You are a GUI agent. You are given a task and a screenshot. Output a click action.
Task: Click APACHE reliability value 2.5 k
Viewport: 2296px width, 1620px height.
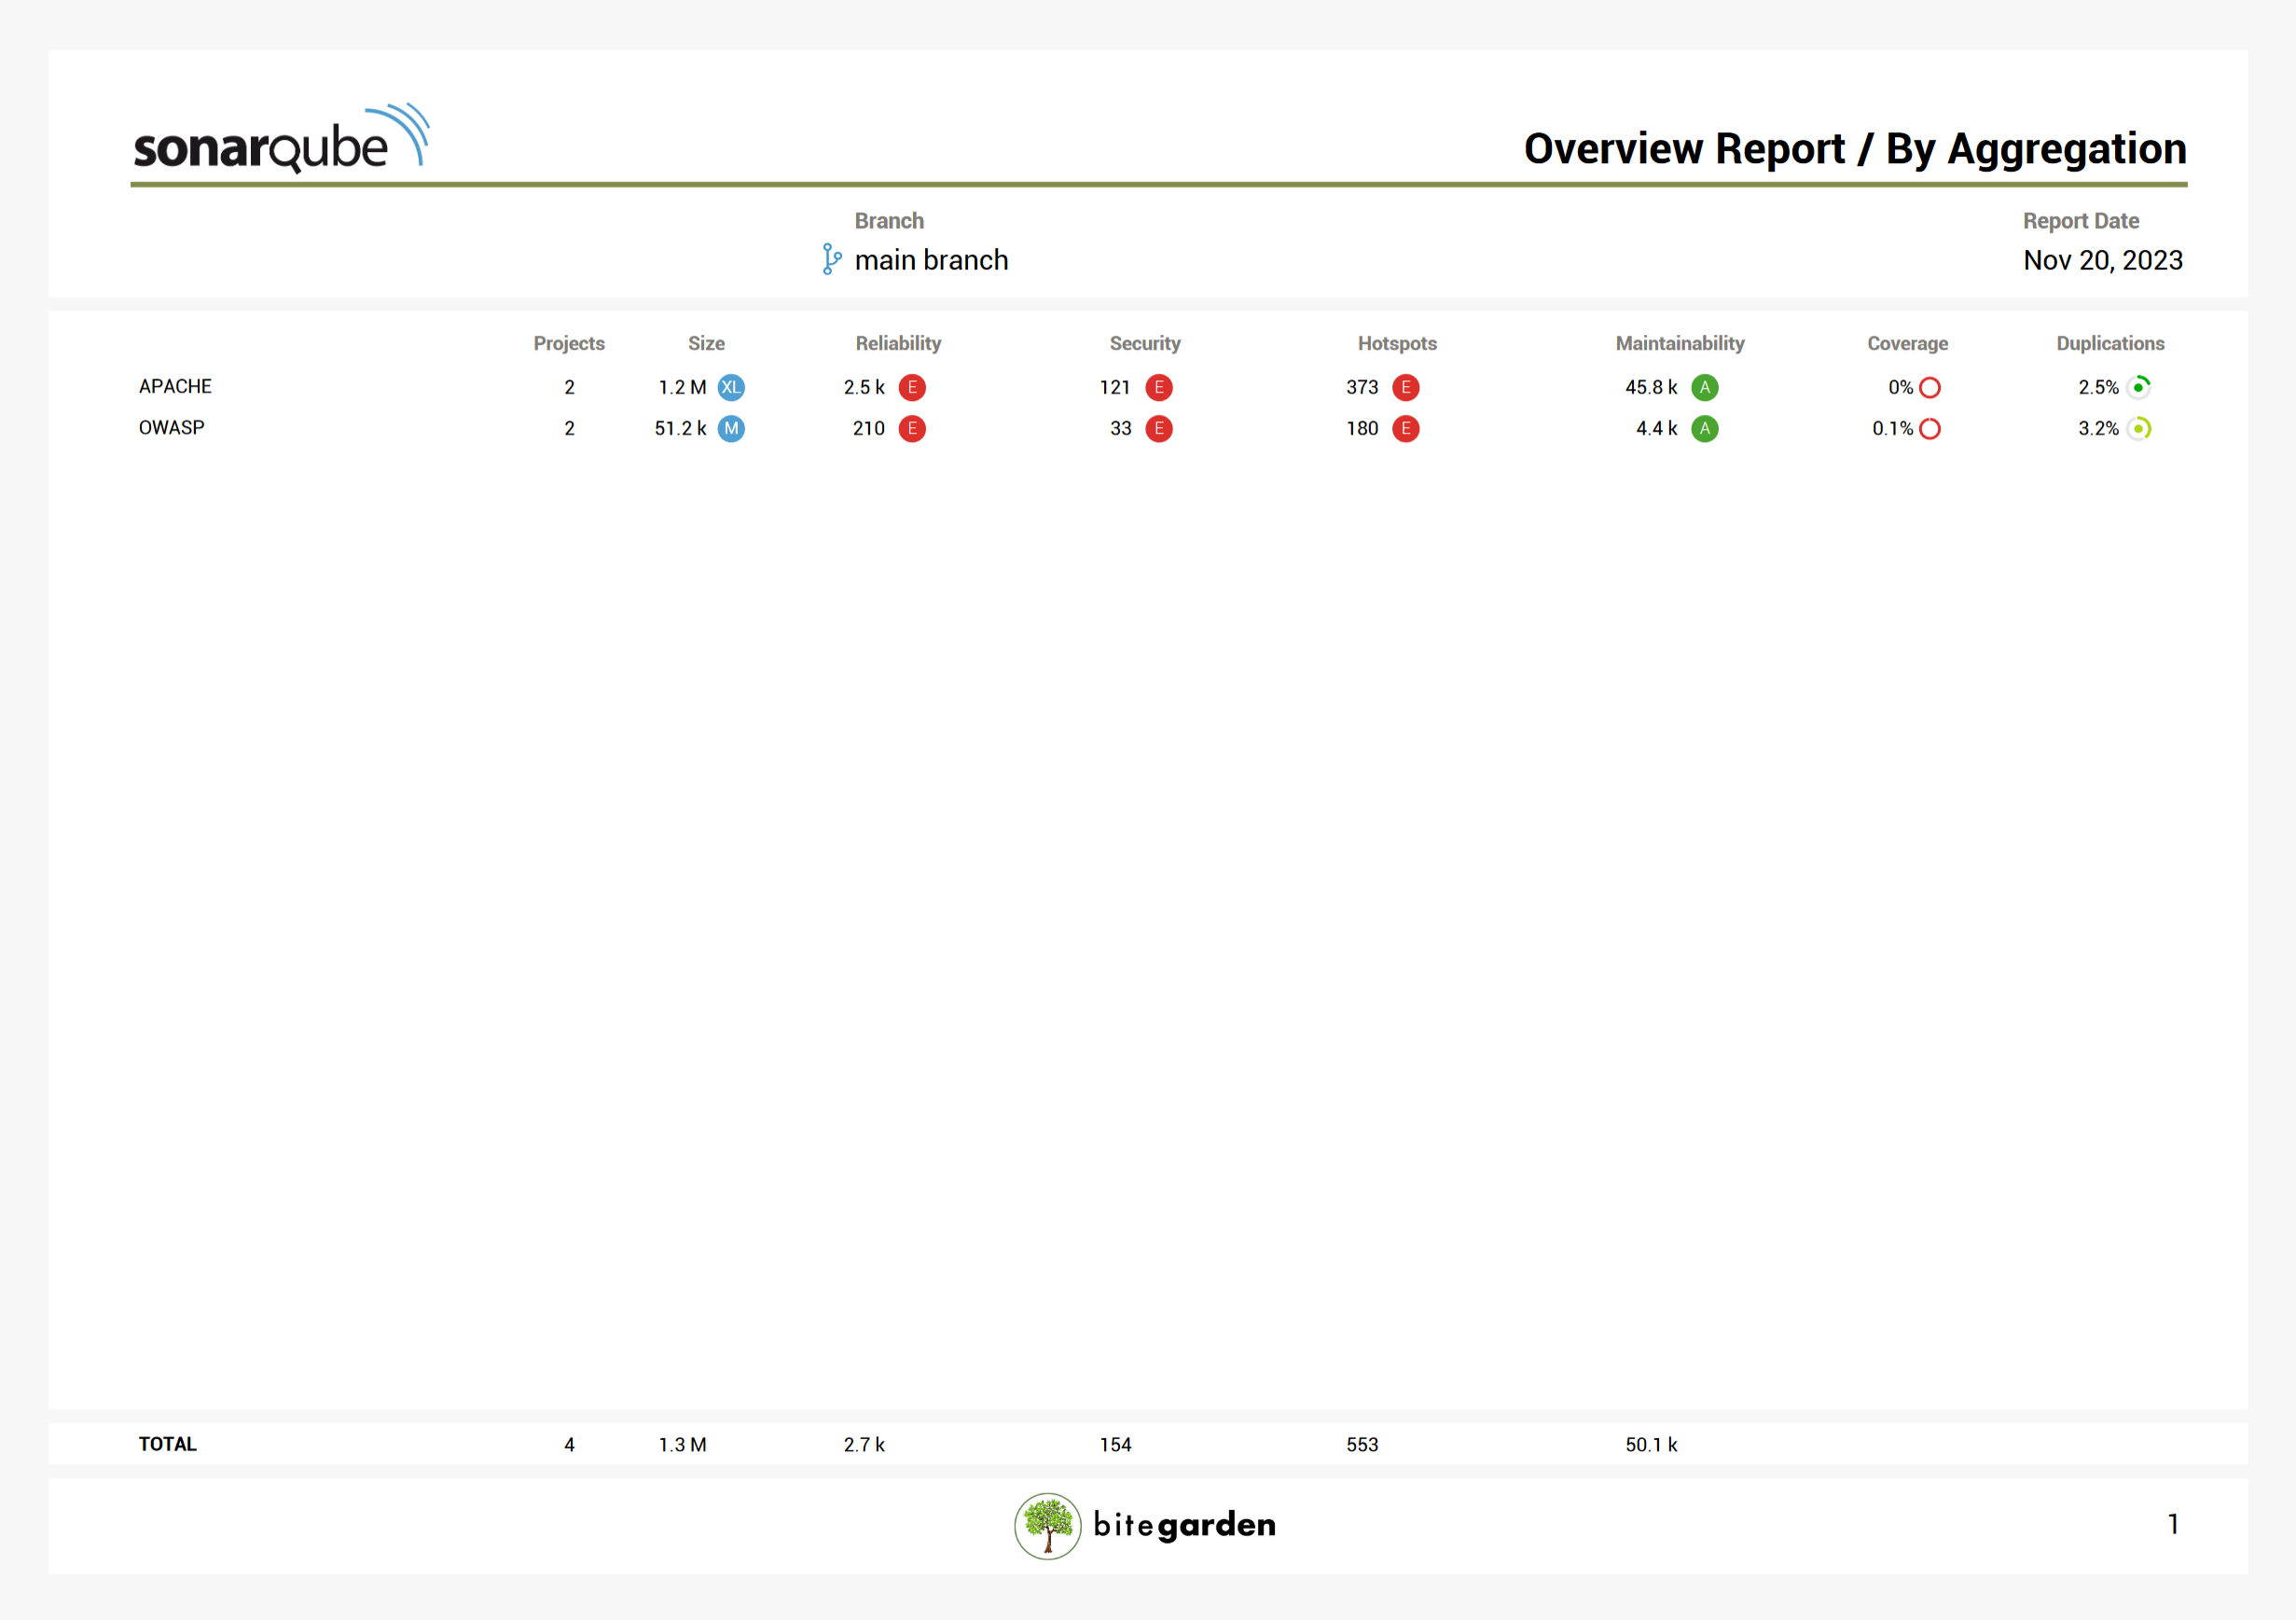[x=864, y=387]
